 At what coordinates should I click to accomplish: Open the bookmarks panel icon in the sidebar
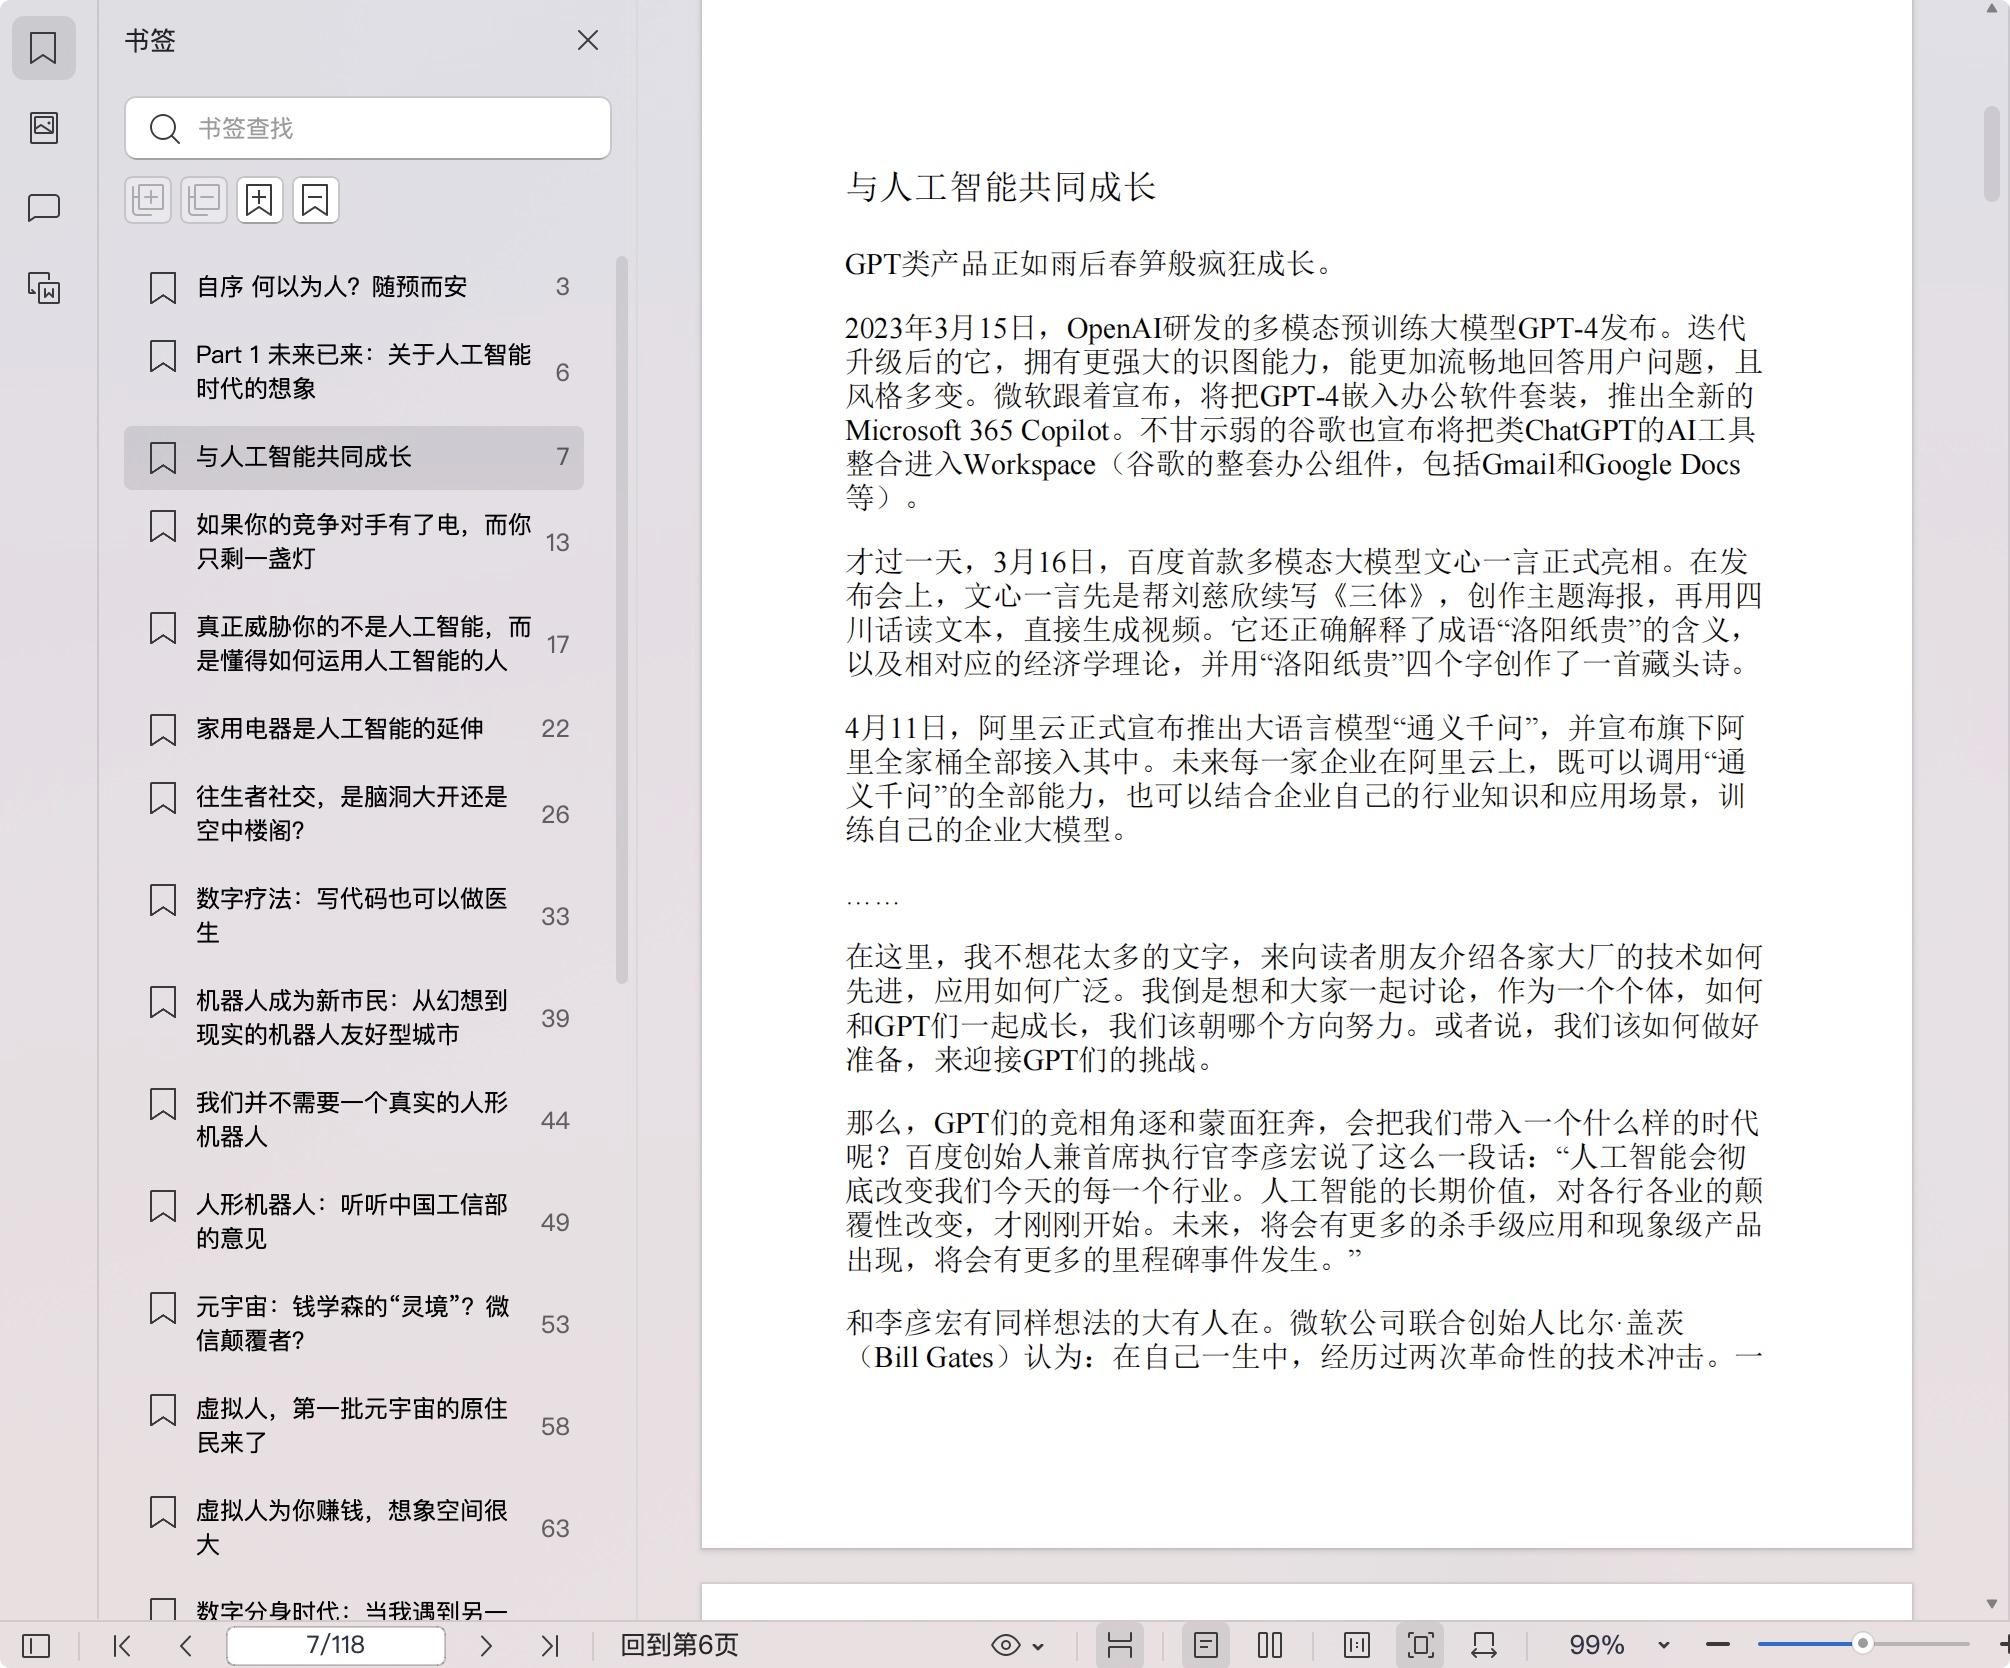(x=43, y=47)
